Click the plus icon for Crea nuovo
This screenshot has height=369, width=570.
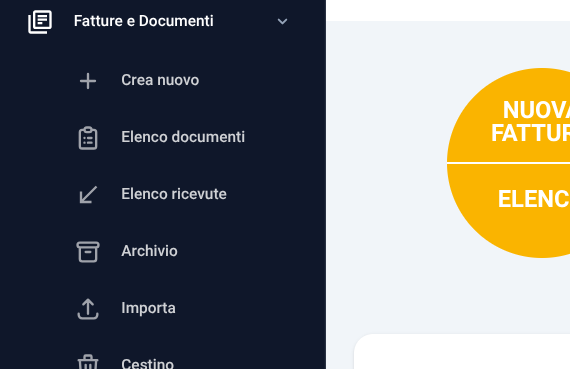(x=88, y=81)
